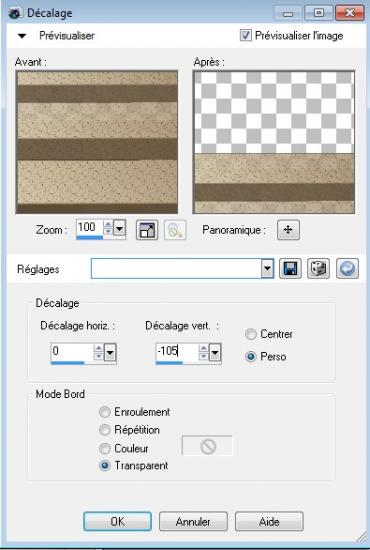Screen dimensions: 370x550
Task: Click the Annuler button
Action: [x=193, y=521]
